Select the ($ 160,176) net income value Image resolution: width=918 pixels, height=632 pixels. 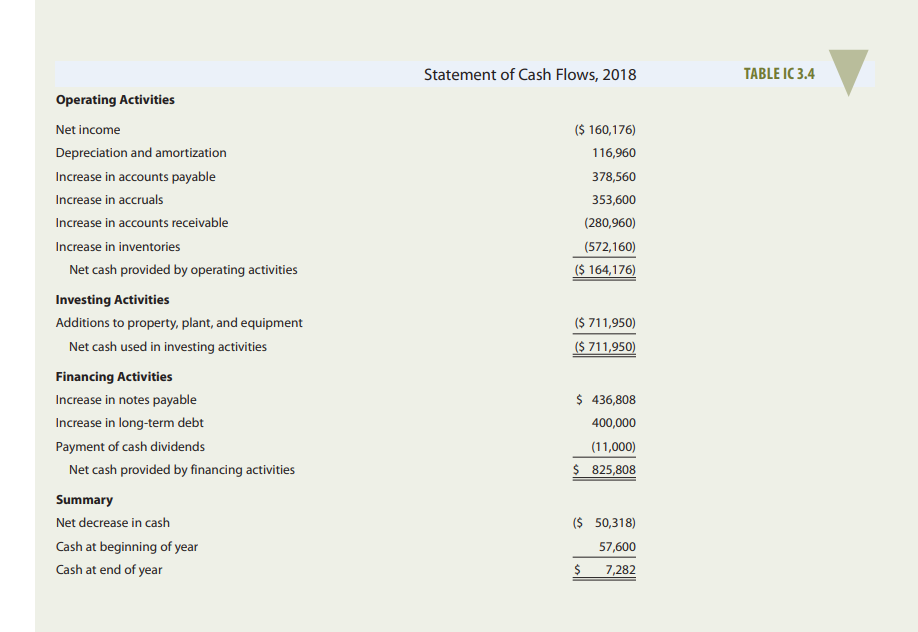click(x=604, y=129)
